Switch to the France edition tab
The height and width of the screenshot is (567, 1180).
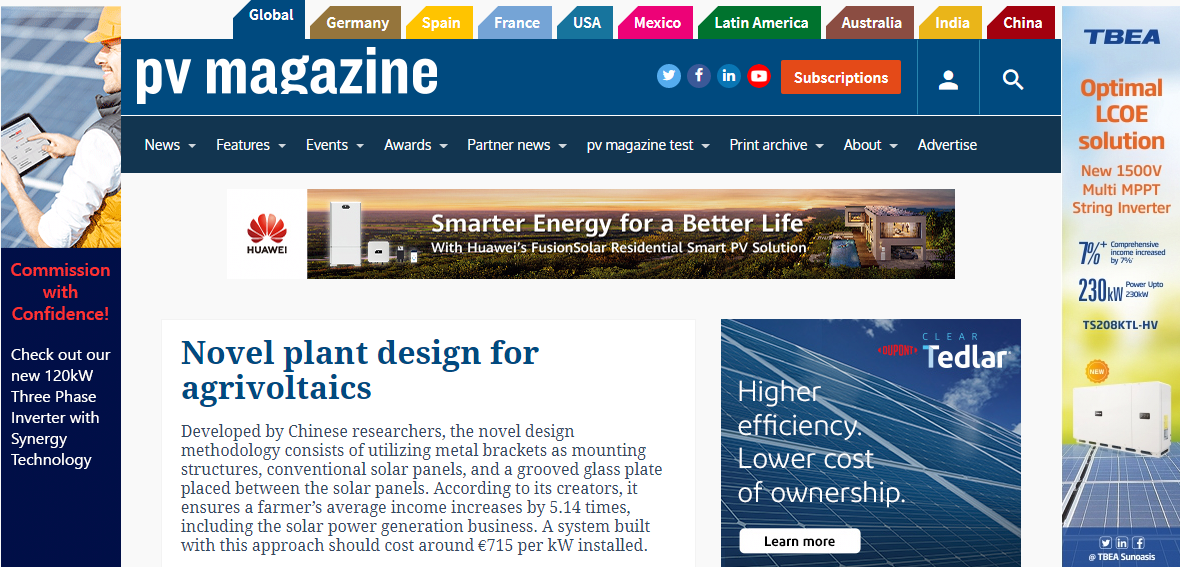click(517, 23)
